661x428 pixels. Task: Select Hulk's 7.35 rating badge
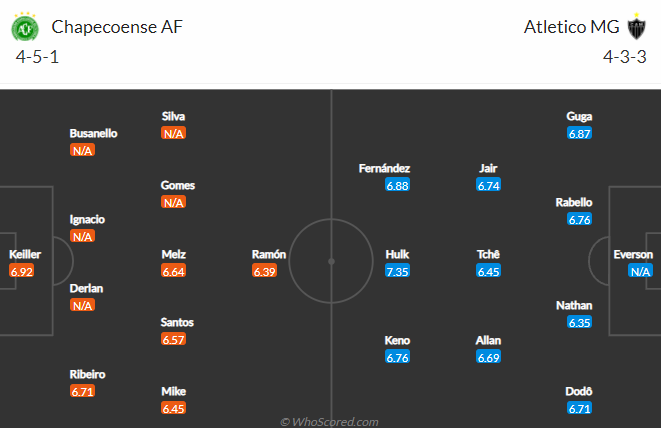click(397, 271)
